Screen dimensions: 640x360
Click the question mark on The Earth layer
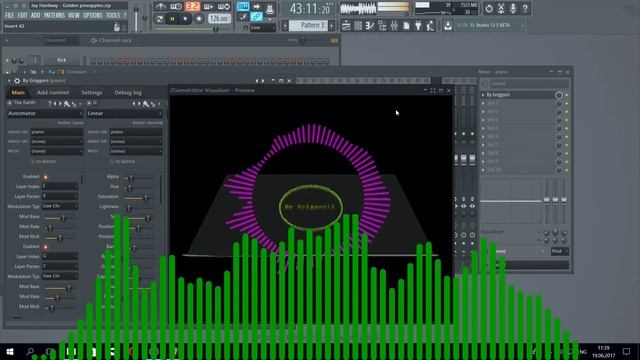click(x=49, y=104)
